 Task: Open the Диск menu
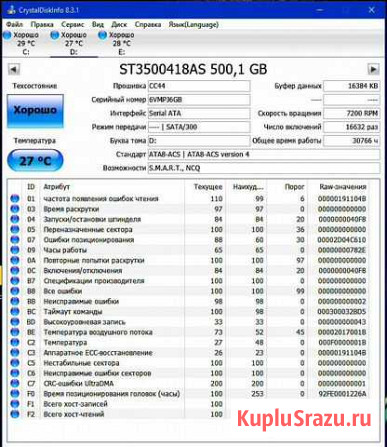click(119, 24)
